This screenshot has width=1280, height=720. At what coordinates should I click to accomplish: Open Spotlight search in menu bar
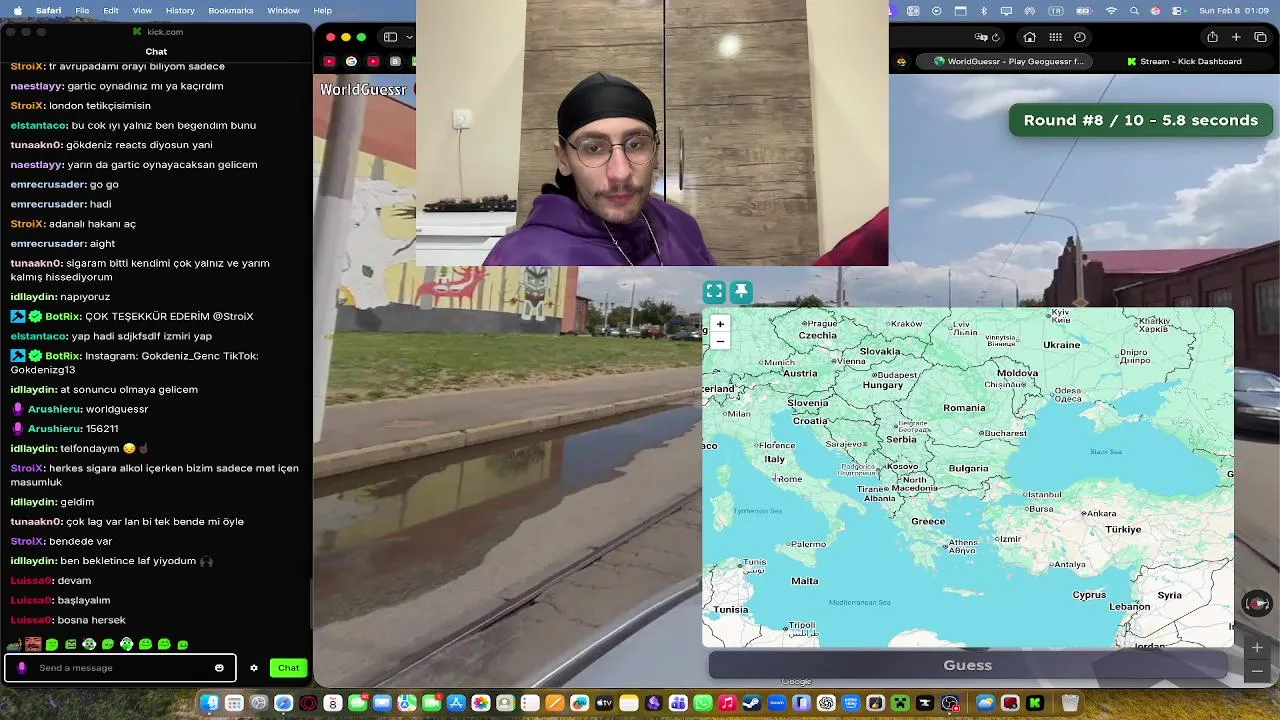click(x=1134, y=10)
